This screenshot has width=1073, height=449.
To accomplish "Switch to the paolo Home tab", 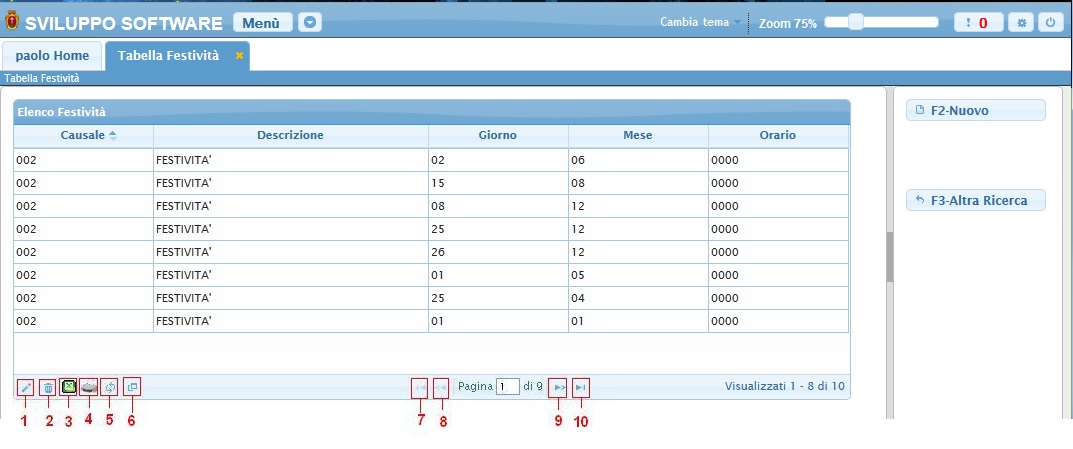I will [x=52, y=56].
